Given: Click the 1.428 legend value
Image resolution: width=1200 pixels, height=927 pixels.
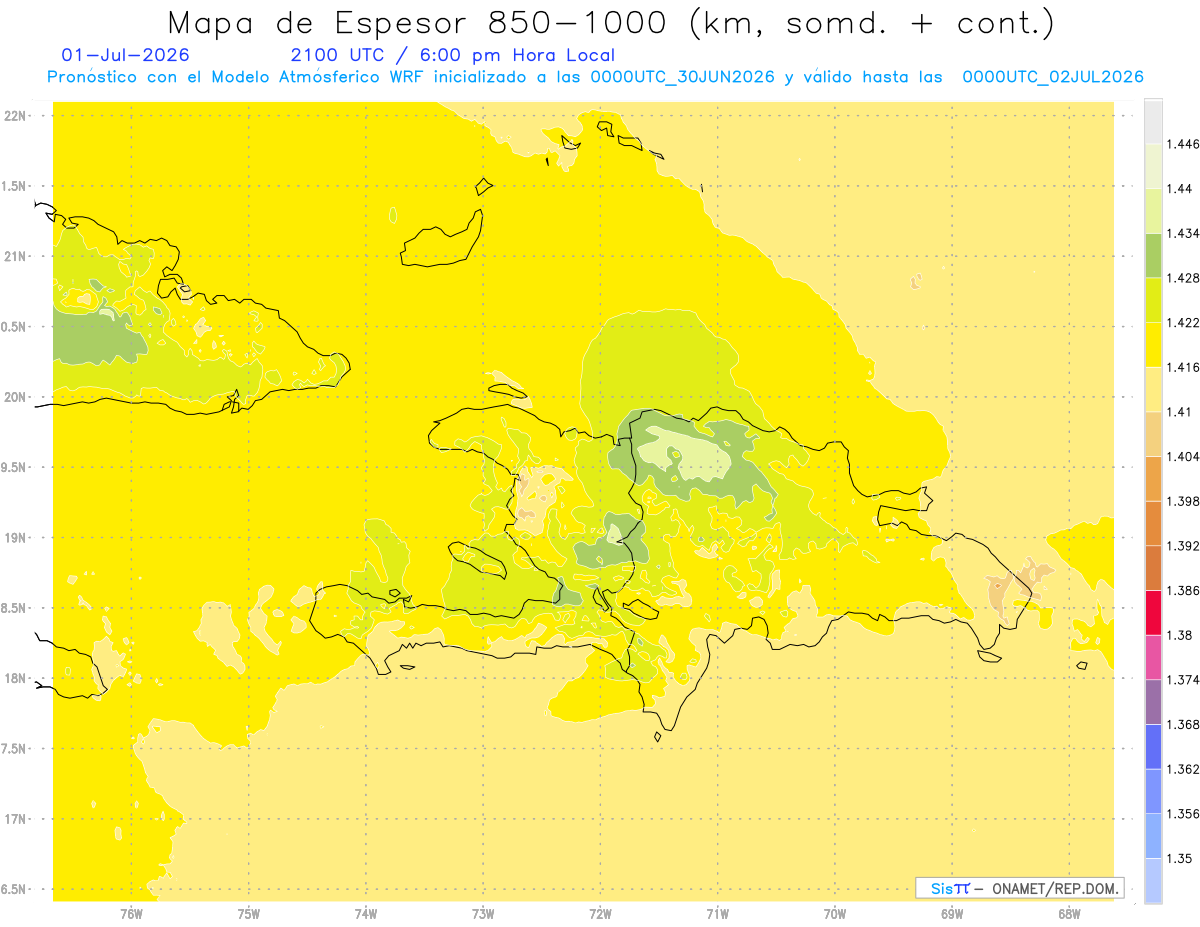Looking at the screenshot, I should (x=1183, y=278).
